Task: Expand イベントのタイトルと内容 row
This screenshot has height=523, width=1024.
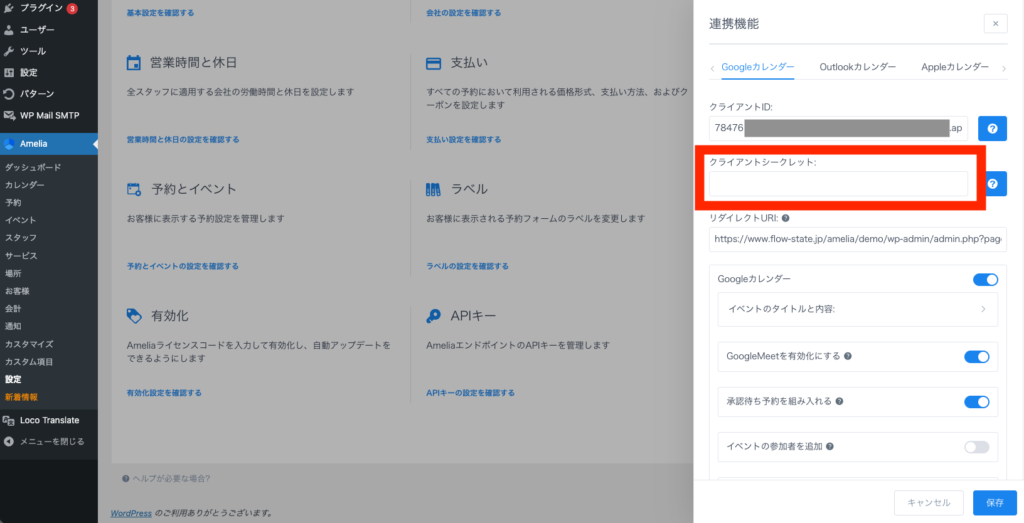Action: pyautogui.click(x=858, y=310)
